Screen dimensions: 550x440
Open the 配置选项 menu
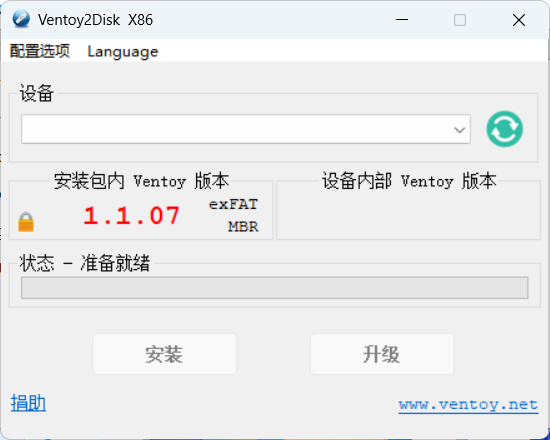(40, 51)
